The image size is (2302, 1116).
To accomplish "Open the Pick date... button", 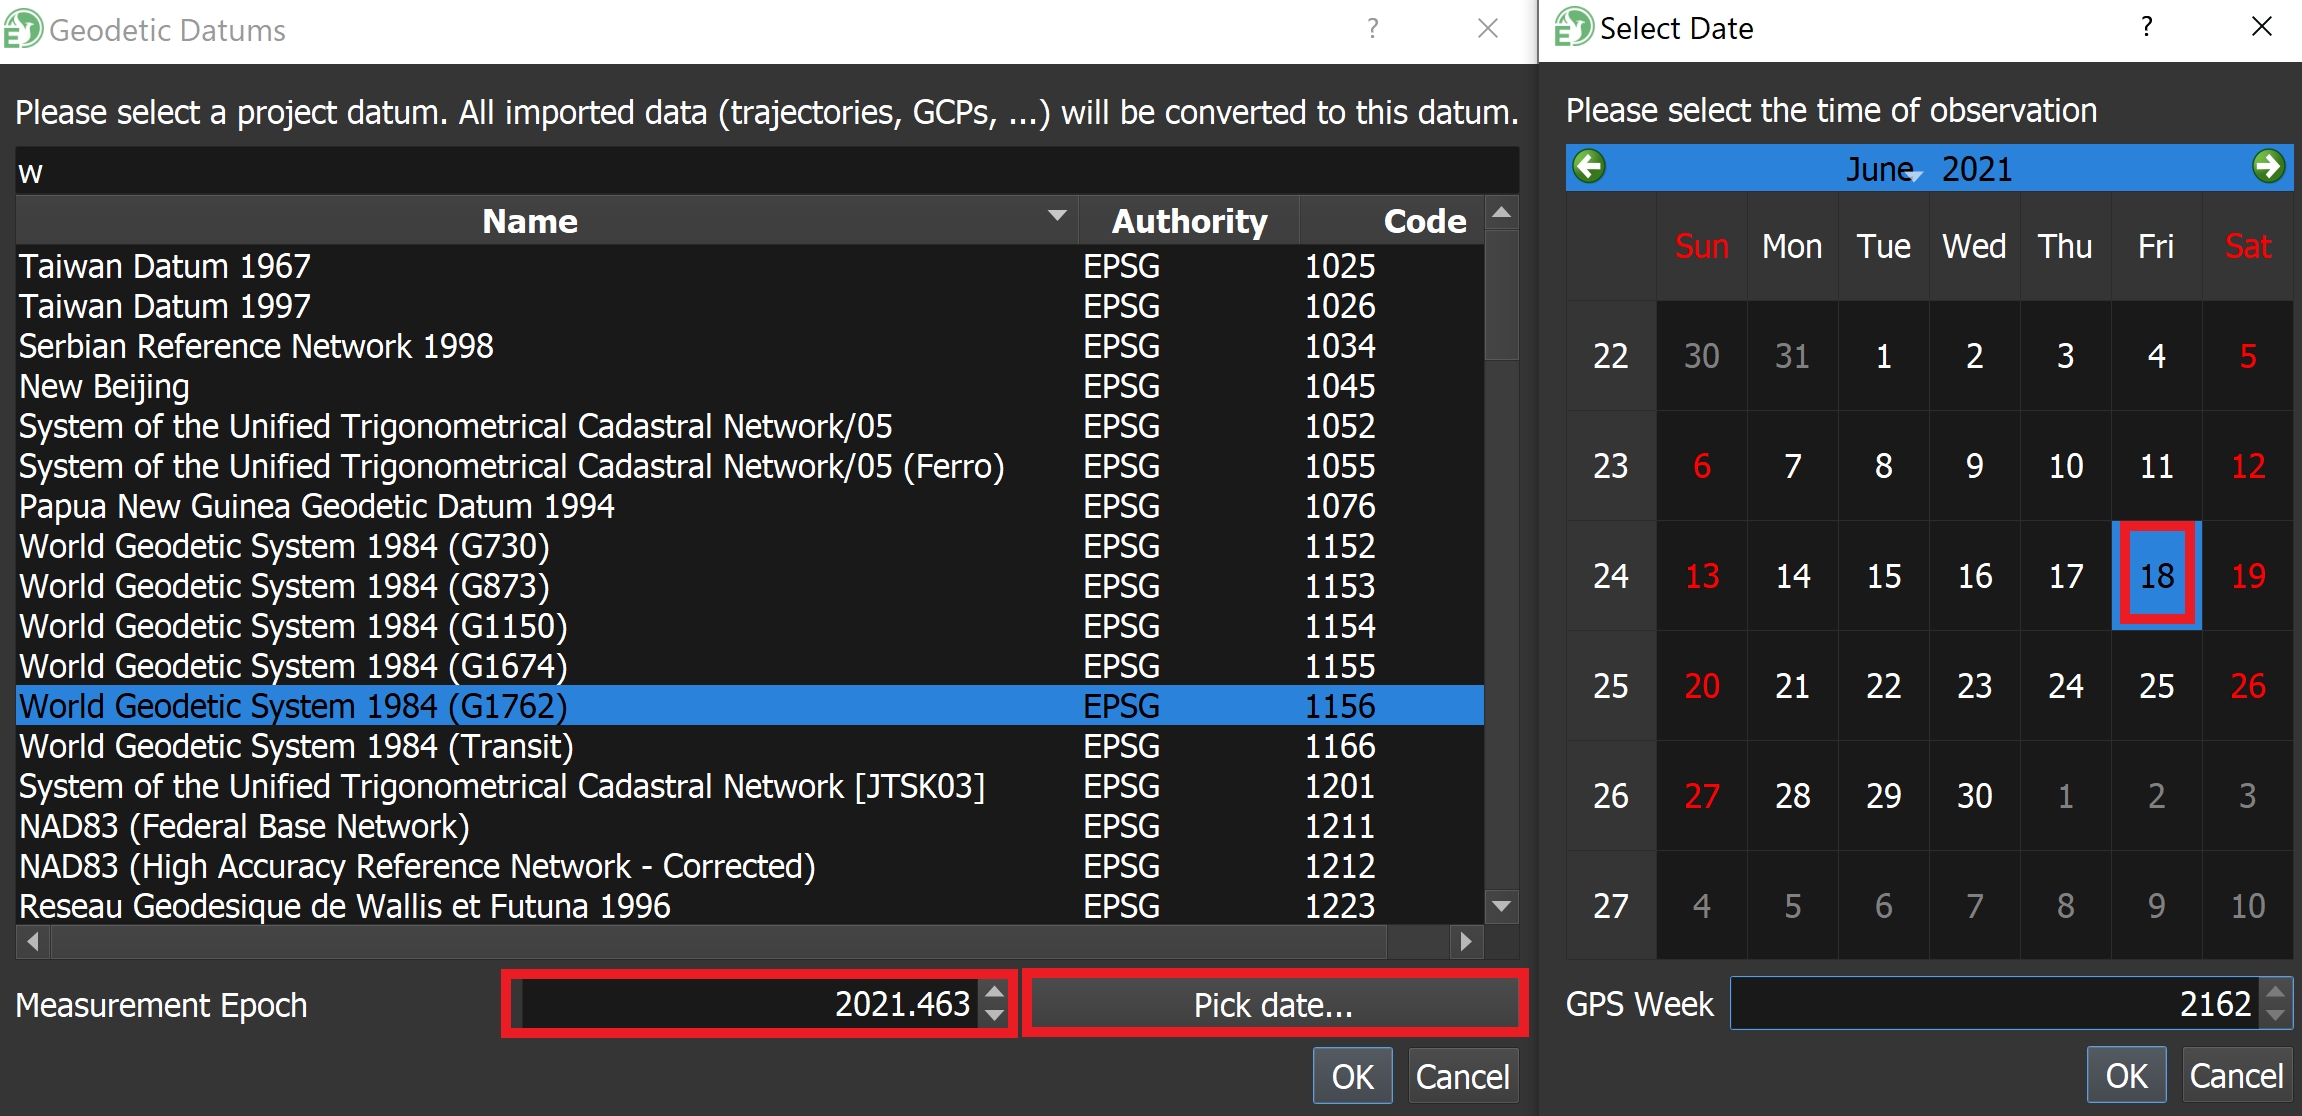I will pyautogui.click(x=1273, y=1004).
